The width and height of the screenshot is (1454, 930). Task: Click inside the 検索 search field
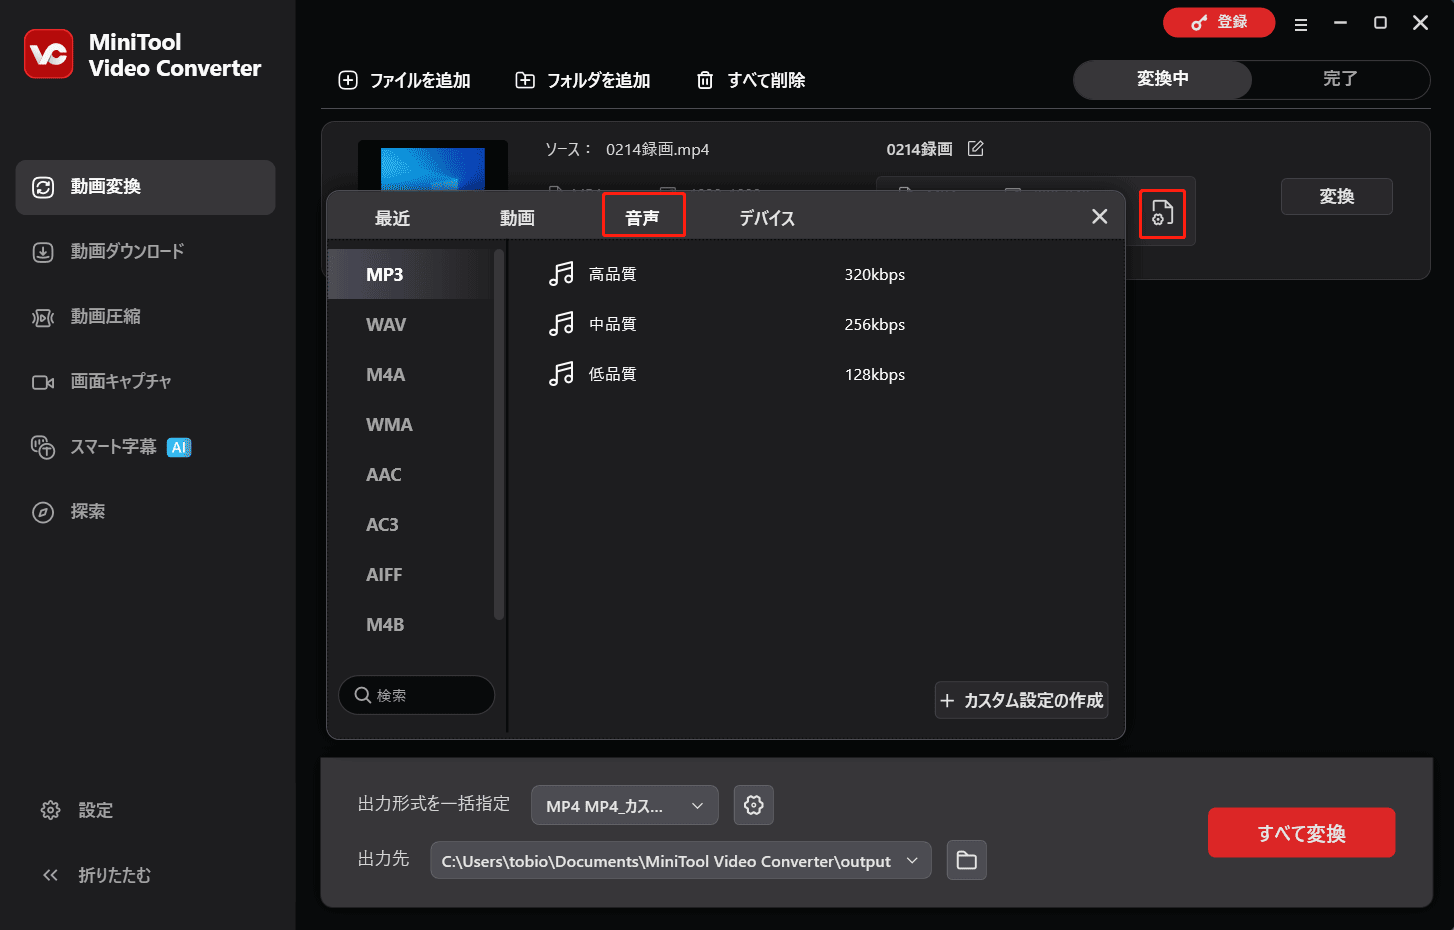tap(416, 694)
